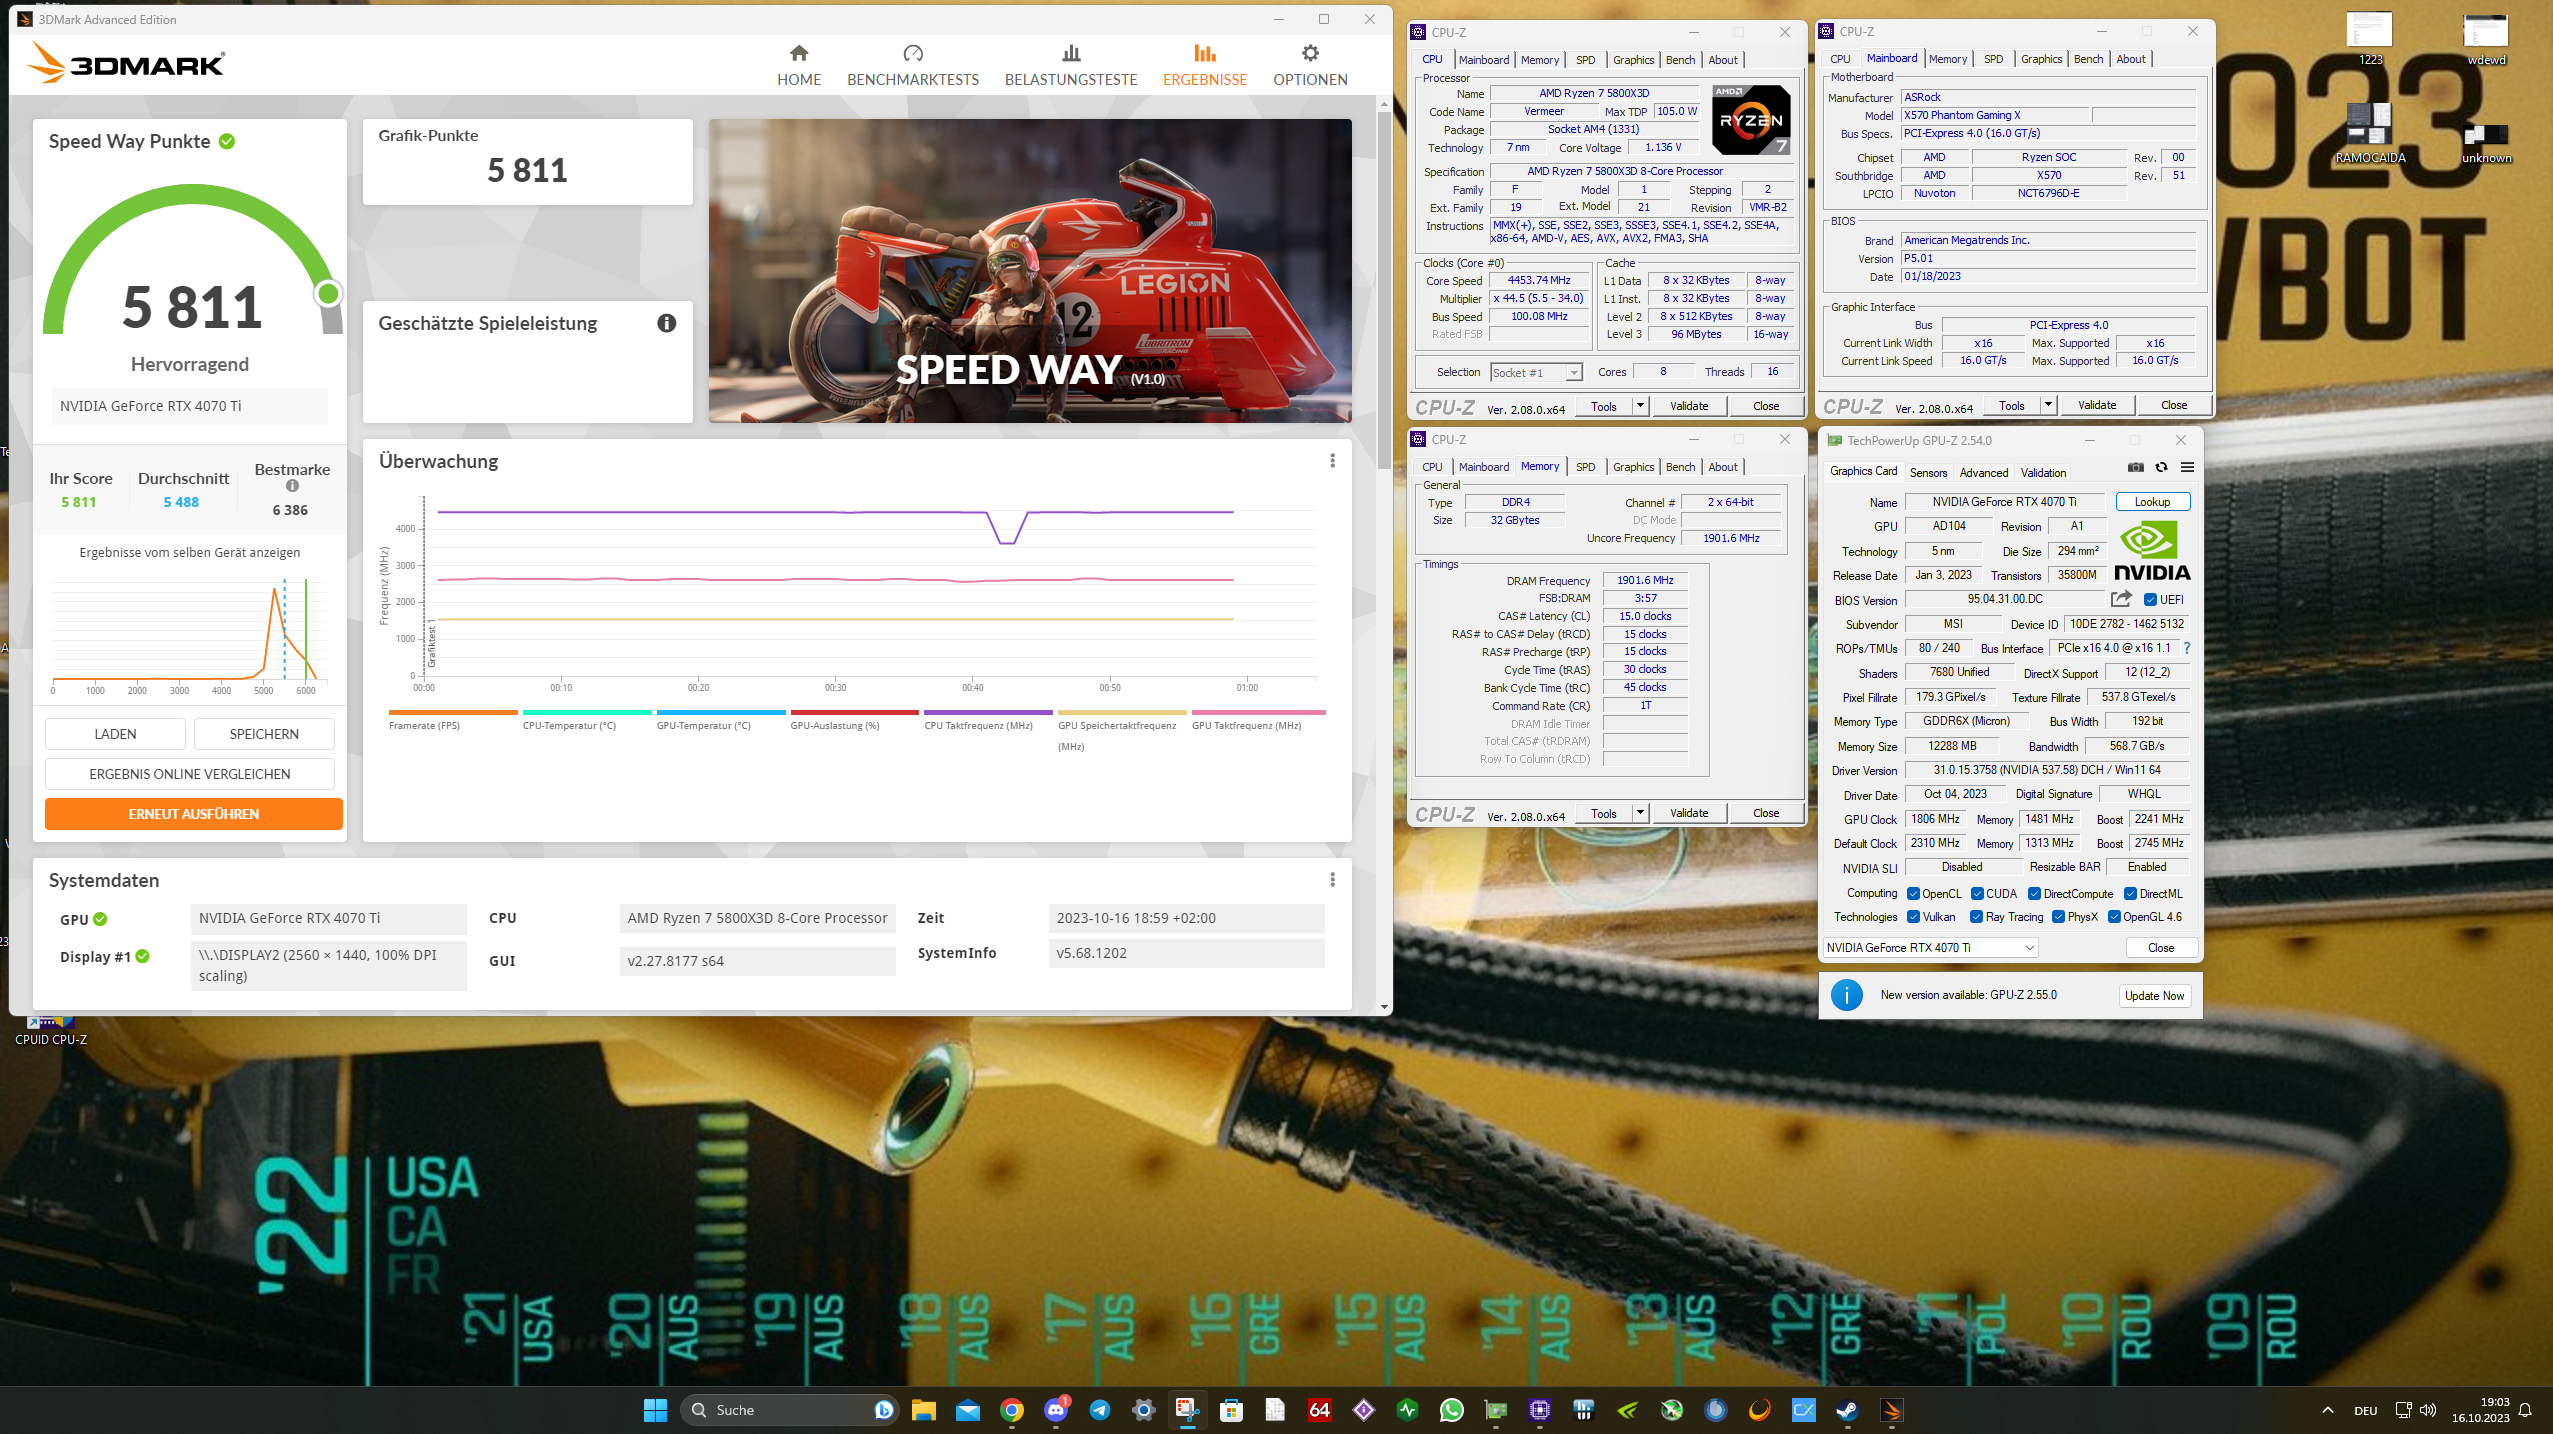Open SPD tab in CPU-Z Memory window
Viewport: 2553px width, 1434px height.
1585,467
